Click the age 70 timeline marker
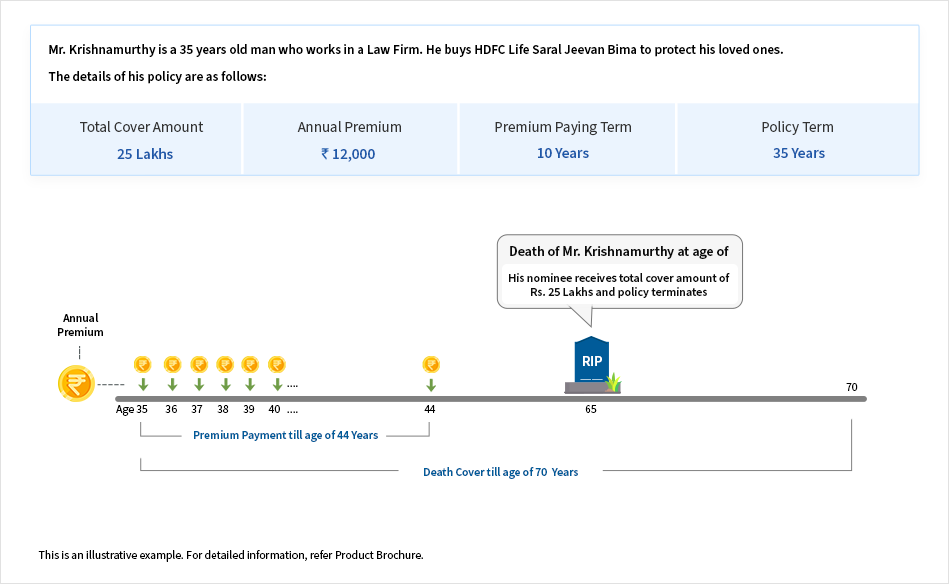This screenshot has width=949, height=584. 852,387
